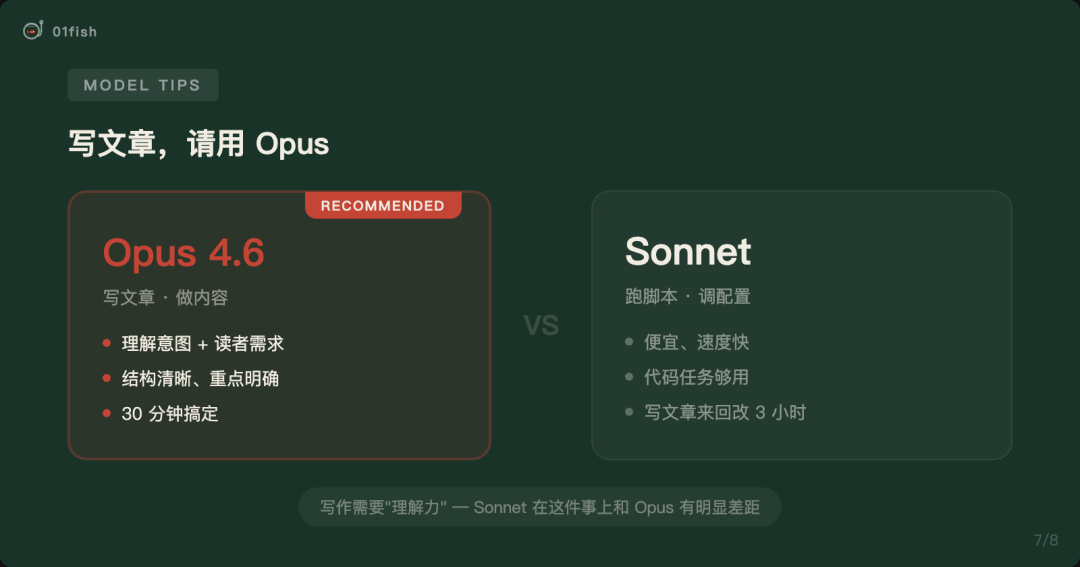The width and height of the screenshot is (1080, 567).
Task: Click the gray bullet beside 代码任务够用
Action: click(629, 377)
